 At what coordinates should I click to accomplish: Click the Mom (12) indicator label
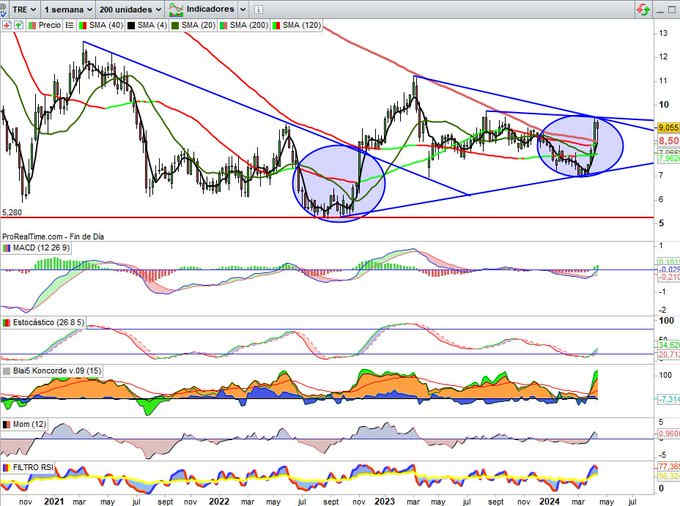(x=29, y=424)
